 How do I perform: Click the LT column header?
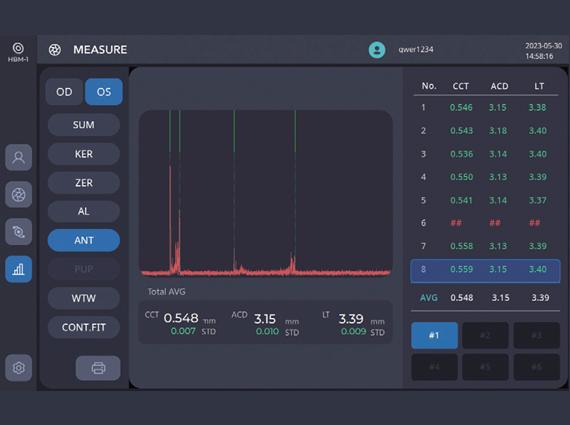tap(539, 86)
